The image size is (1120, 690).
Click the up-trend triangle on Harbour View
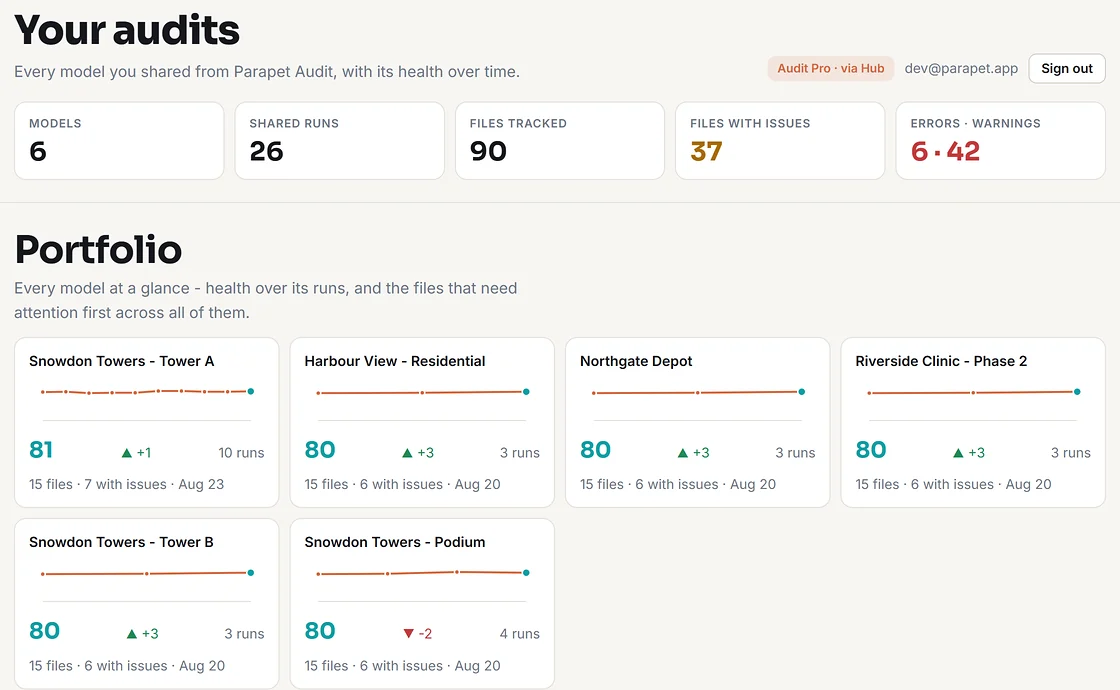(407, 453)
